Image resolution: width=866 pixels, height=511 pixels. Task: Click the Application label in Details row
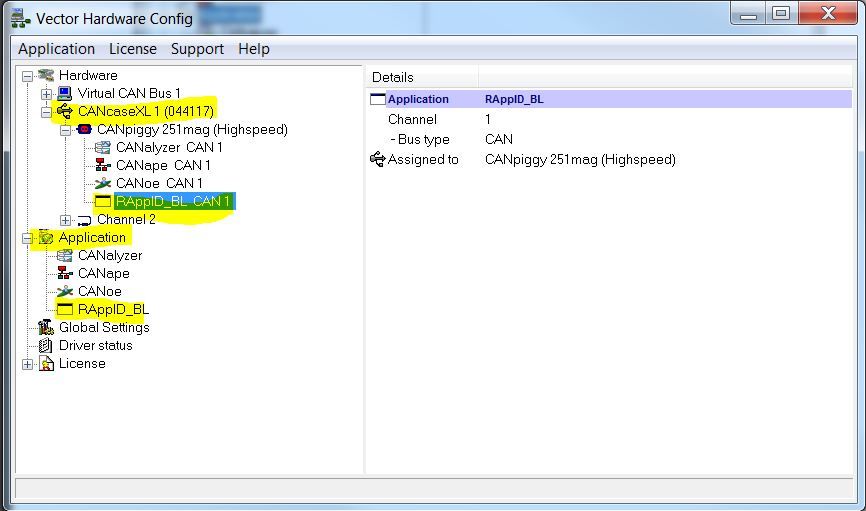coord(418,99)
